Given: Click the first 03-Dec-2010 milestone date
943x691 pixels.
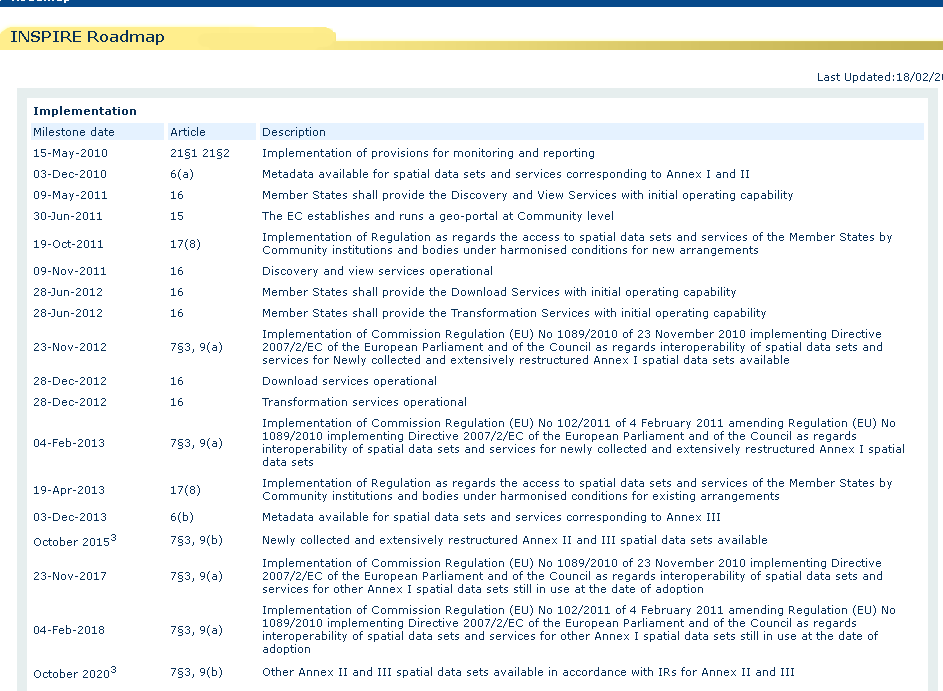Looking at the screenshot, I should 70,174.
